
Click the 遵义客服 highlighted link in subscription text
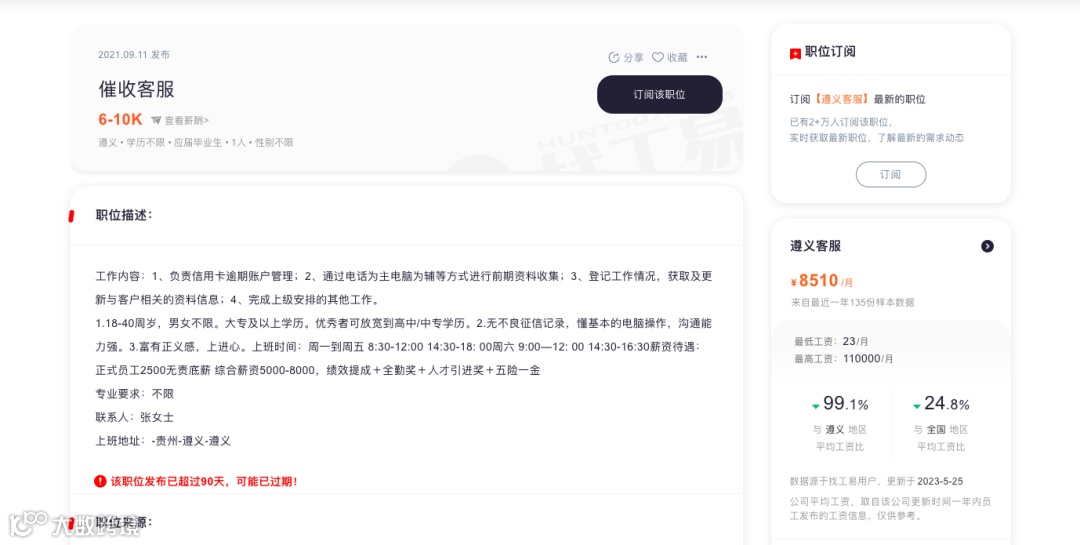(x=842, y=99)
